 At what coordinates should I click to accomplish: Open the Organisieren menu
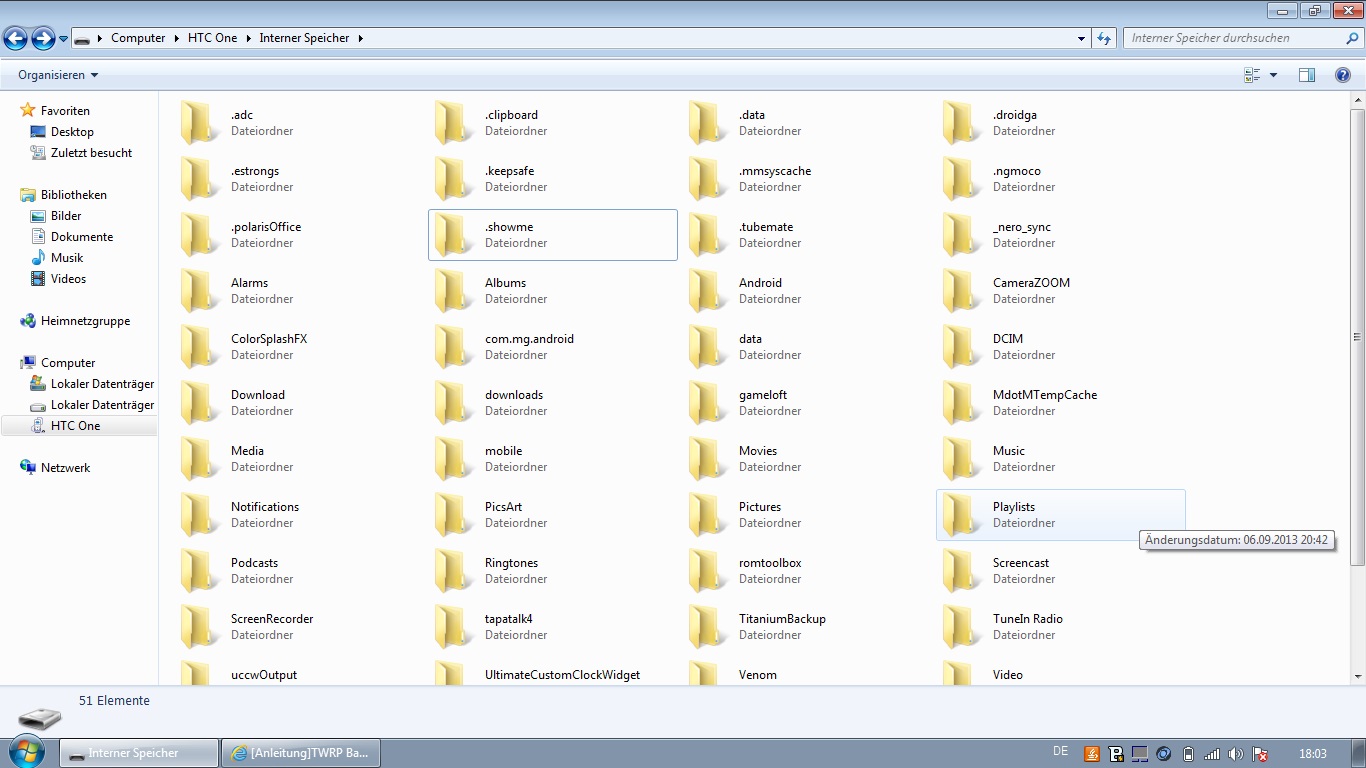point(58,75)
